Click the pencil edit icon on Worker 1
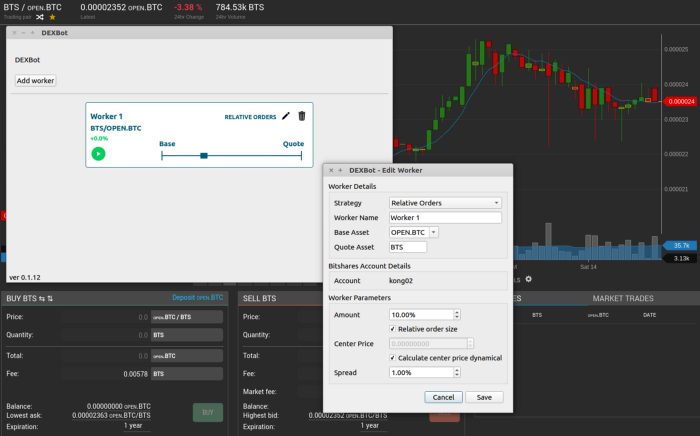Image resolution: width=700 pixels, height=436 pixels. (x=286, y=116)
